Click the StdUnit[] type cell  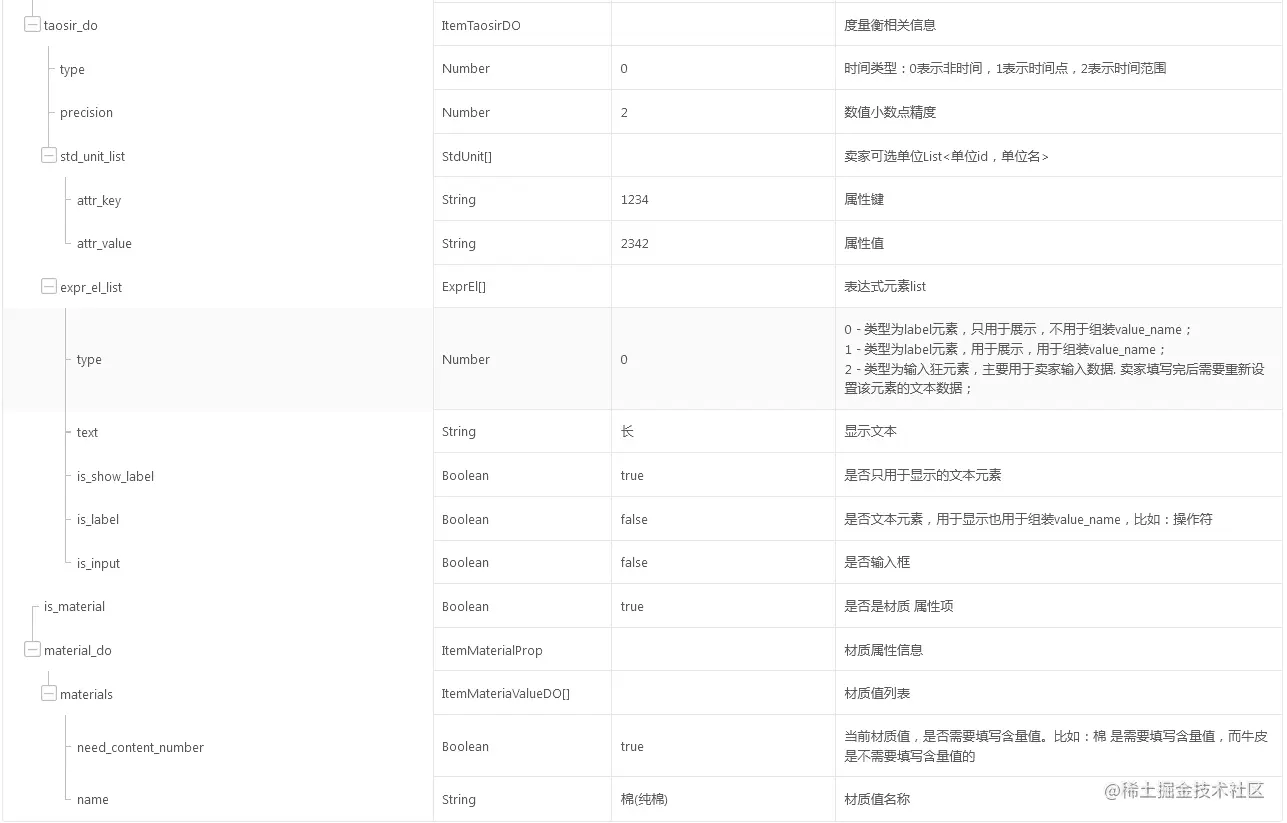point(468,156)
